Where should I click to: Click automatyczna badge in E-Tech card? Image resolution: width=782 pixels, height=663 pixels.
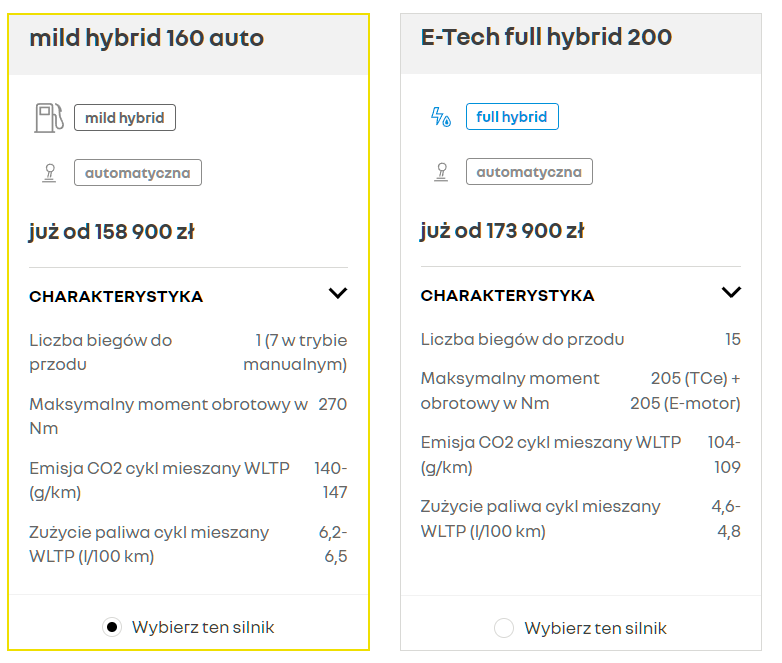pyautogui.click(x=529, y=172)
